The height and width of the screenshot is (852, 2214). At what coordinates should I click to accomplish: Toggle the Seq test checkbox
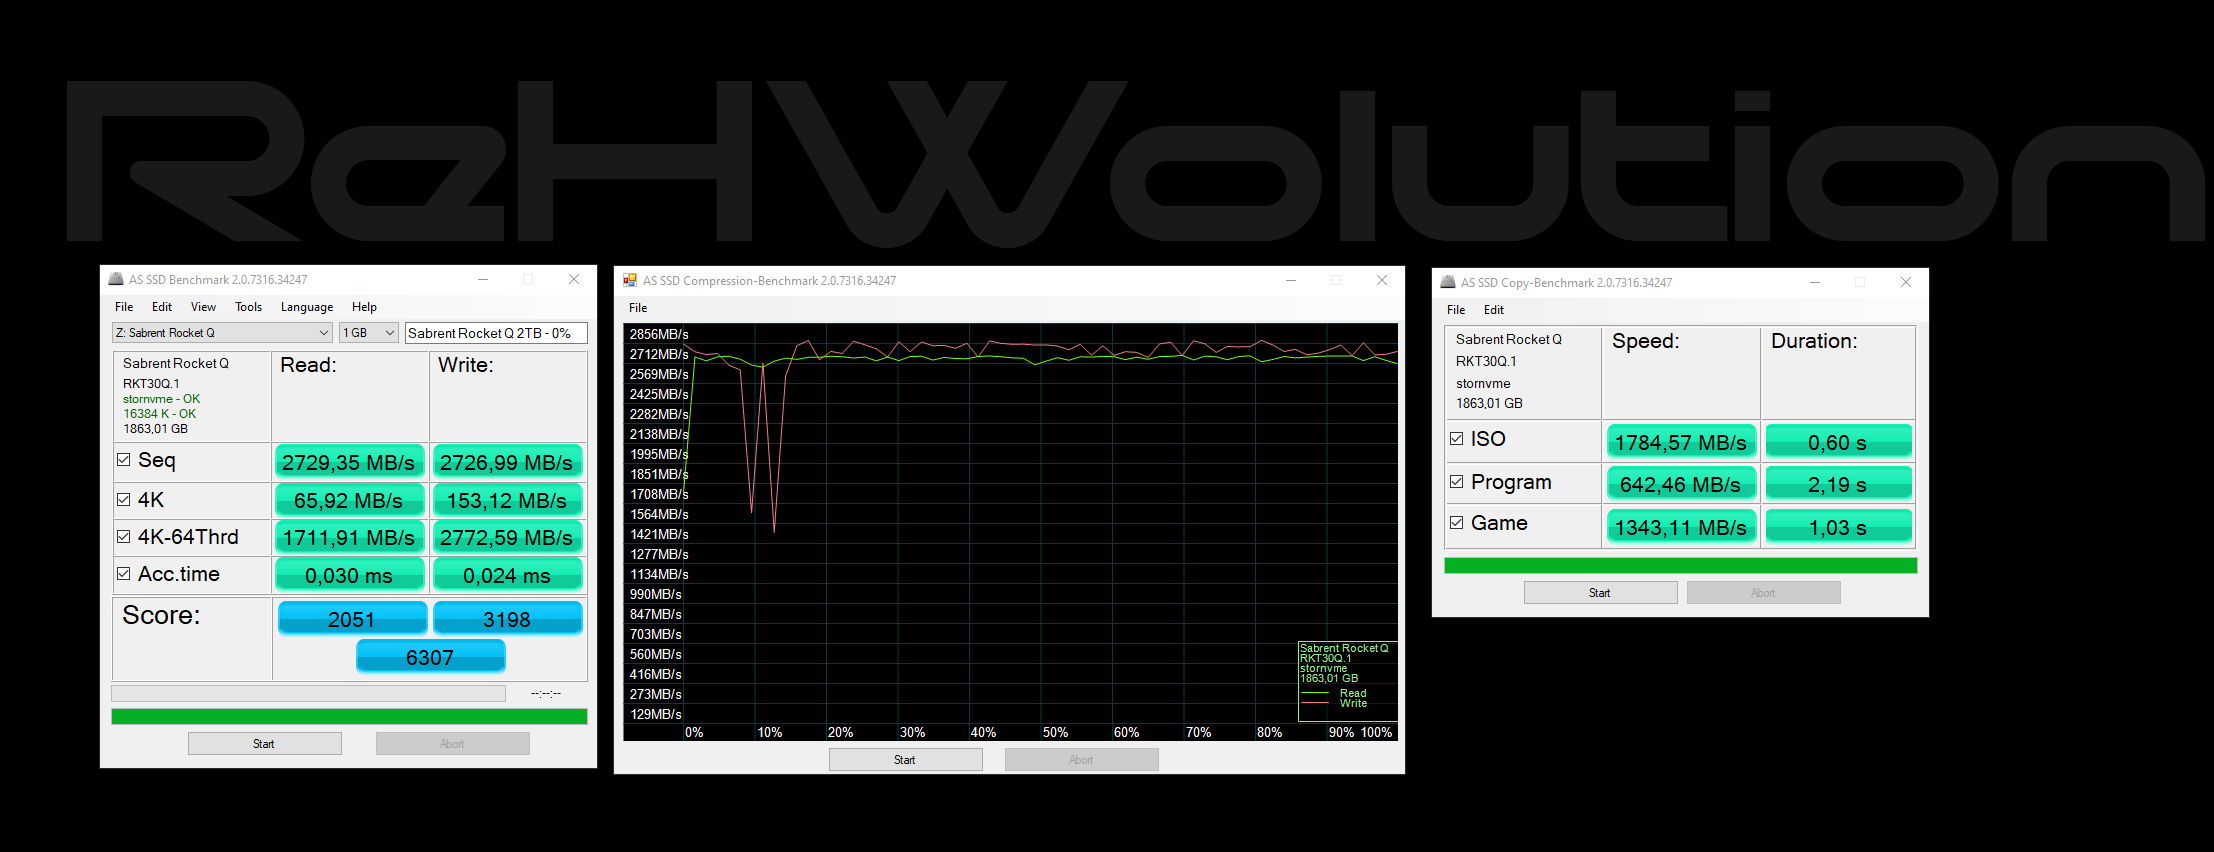click(x=124, y=460)
